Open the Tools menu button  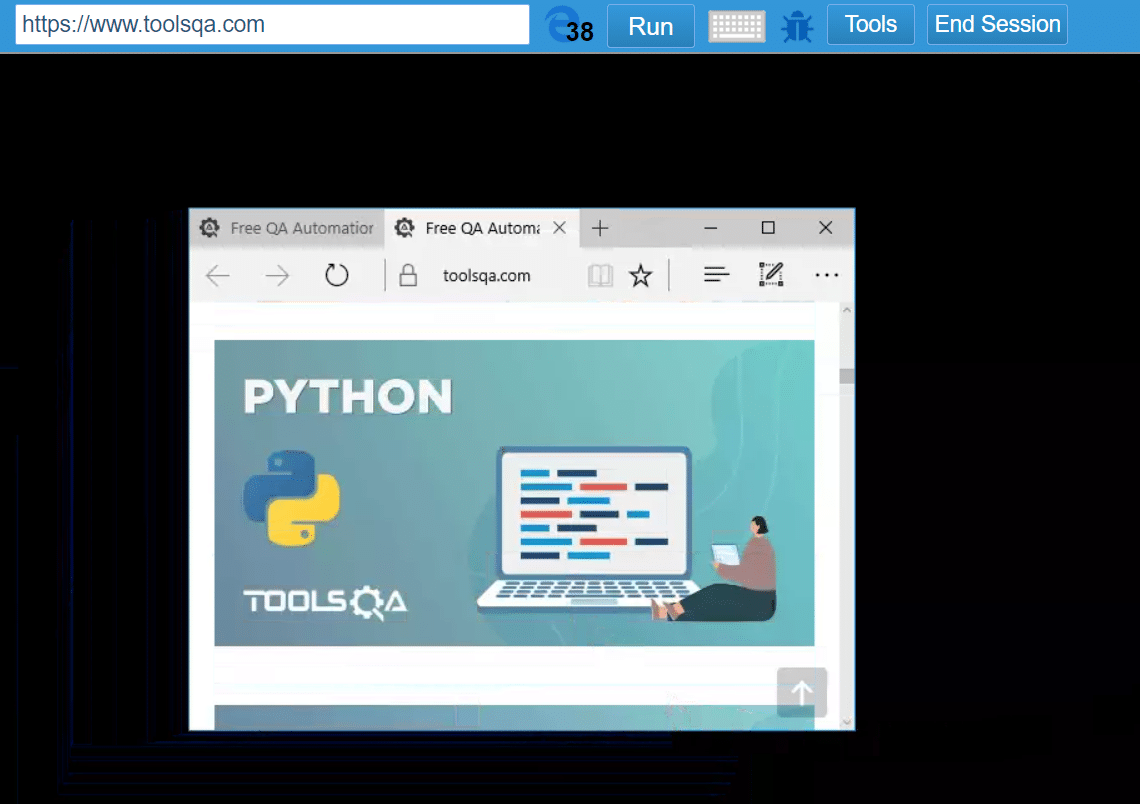point(870,24)
